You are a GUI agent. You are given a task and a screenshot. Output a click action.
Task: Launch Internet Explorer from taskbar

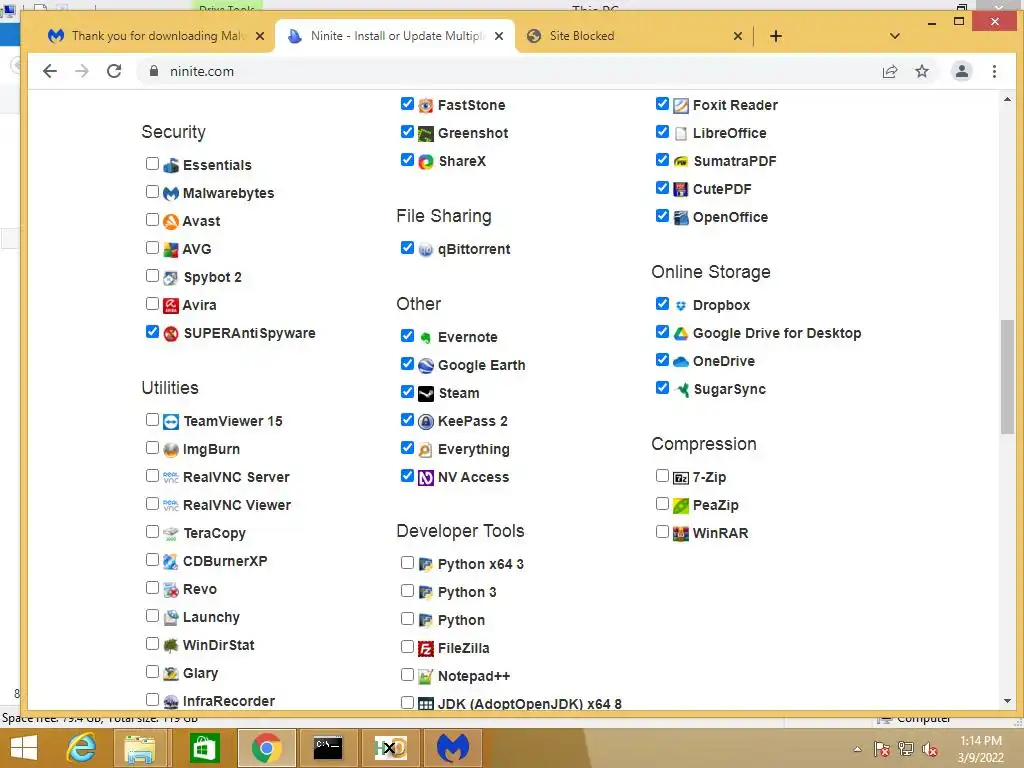coord(81,748)
